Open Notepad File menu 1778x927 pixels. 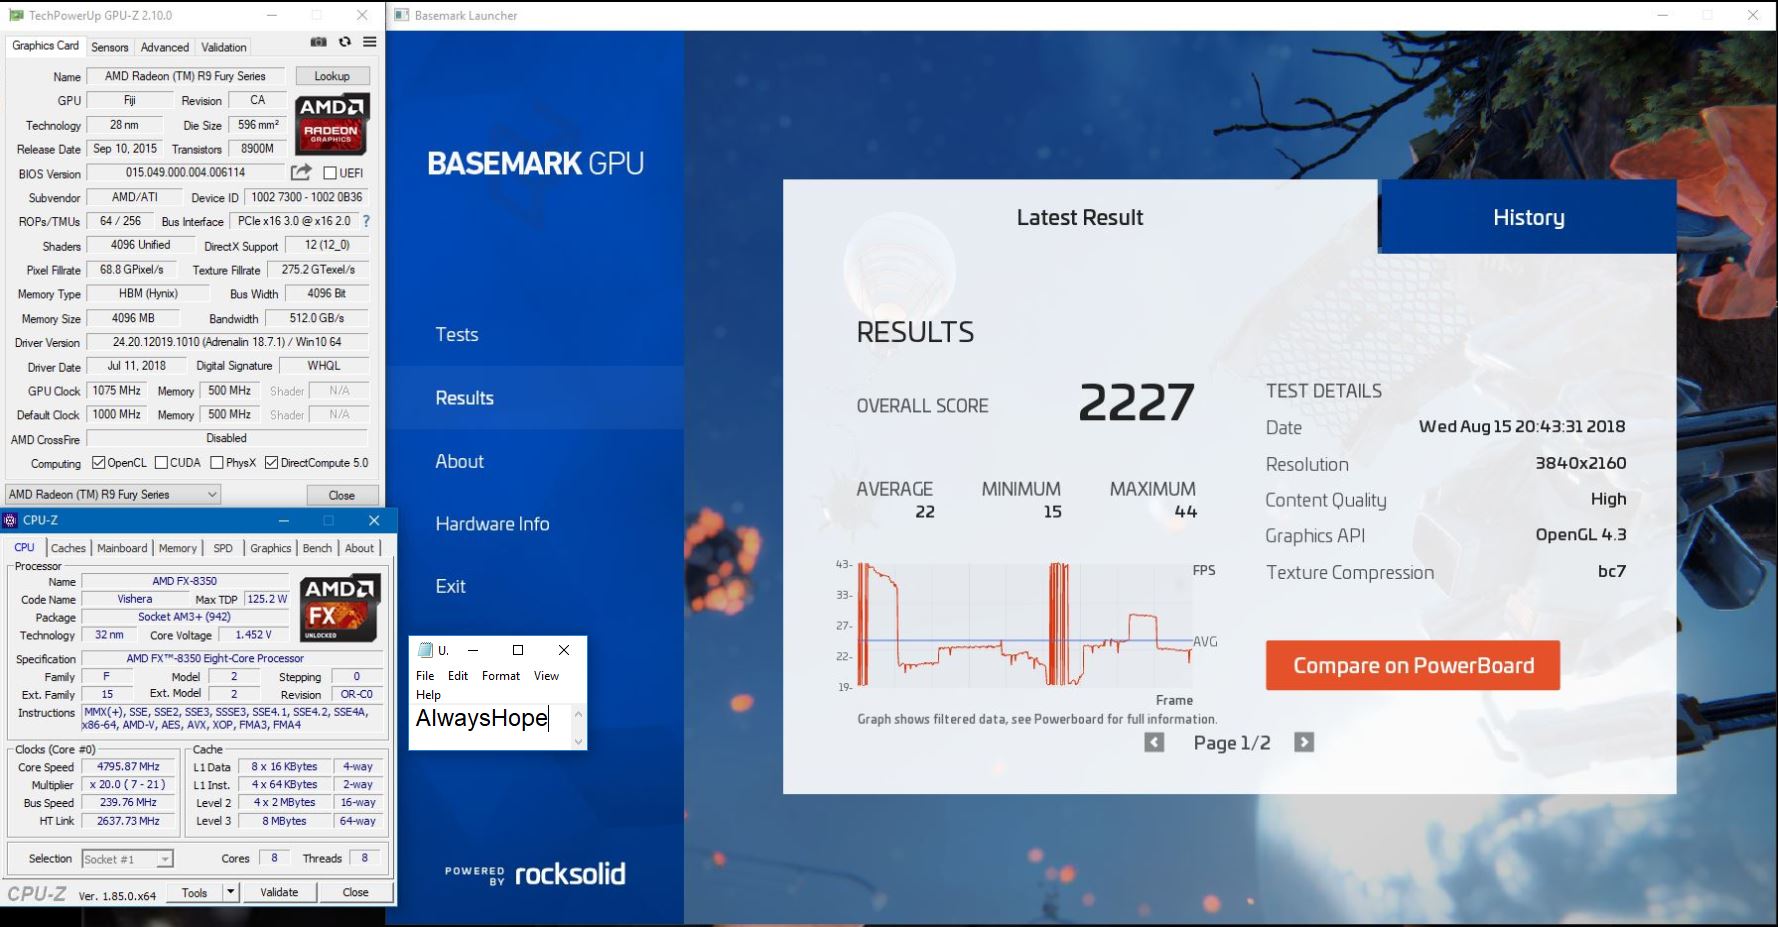pos(425,676)
